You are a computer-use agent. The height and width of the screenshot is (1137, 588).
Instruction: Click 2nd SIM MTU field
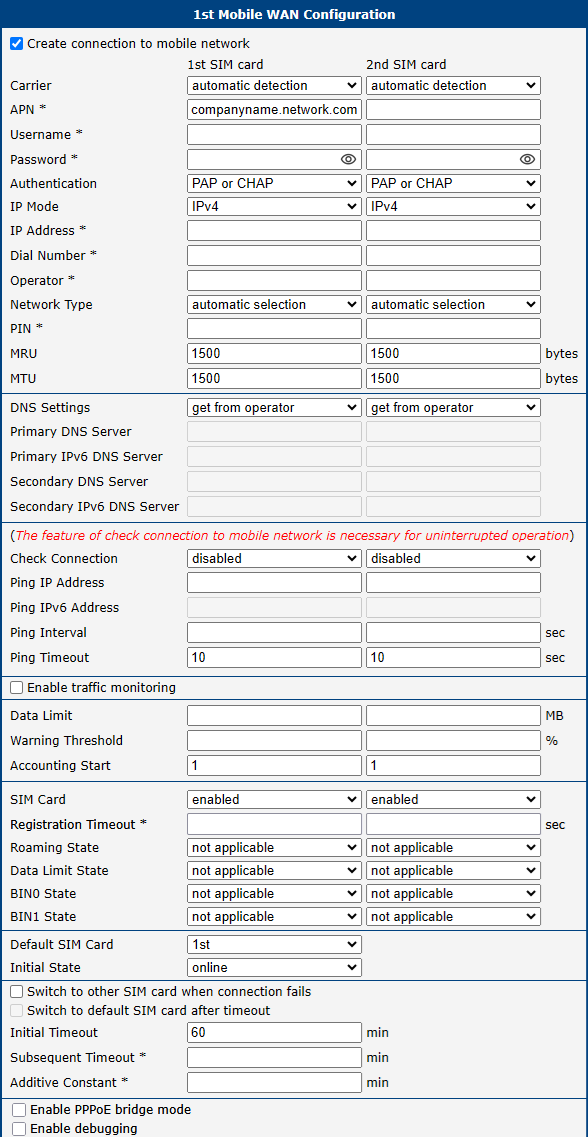pos(453,379)
